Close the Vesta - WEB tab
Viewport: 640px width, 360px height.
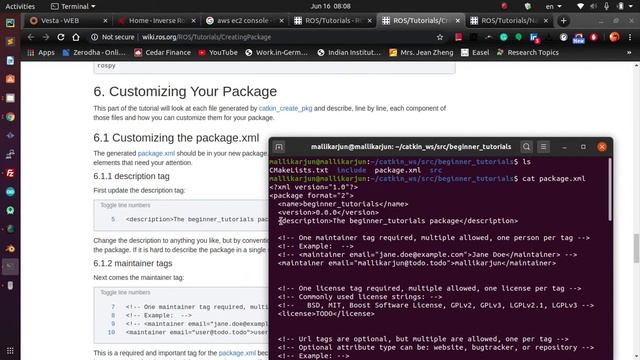tap(105, 21)
